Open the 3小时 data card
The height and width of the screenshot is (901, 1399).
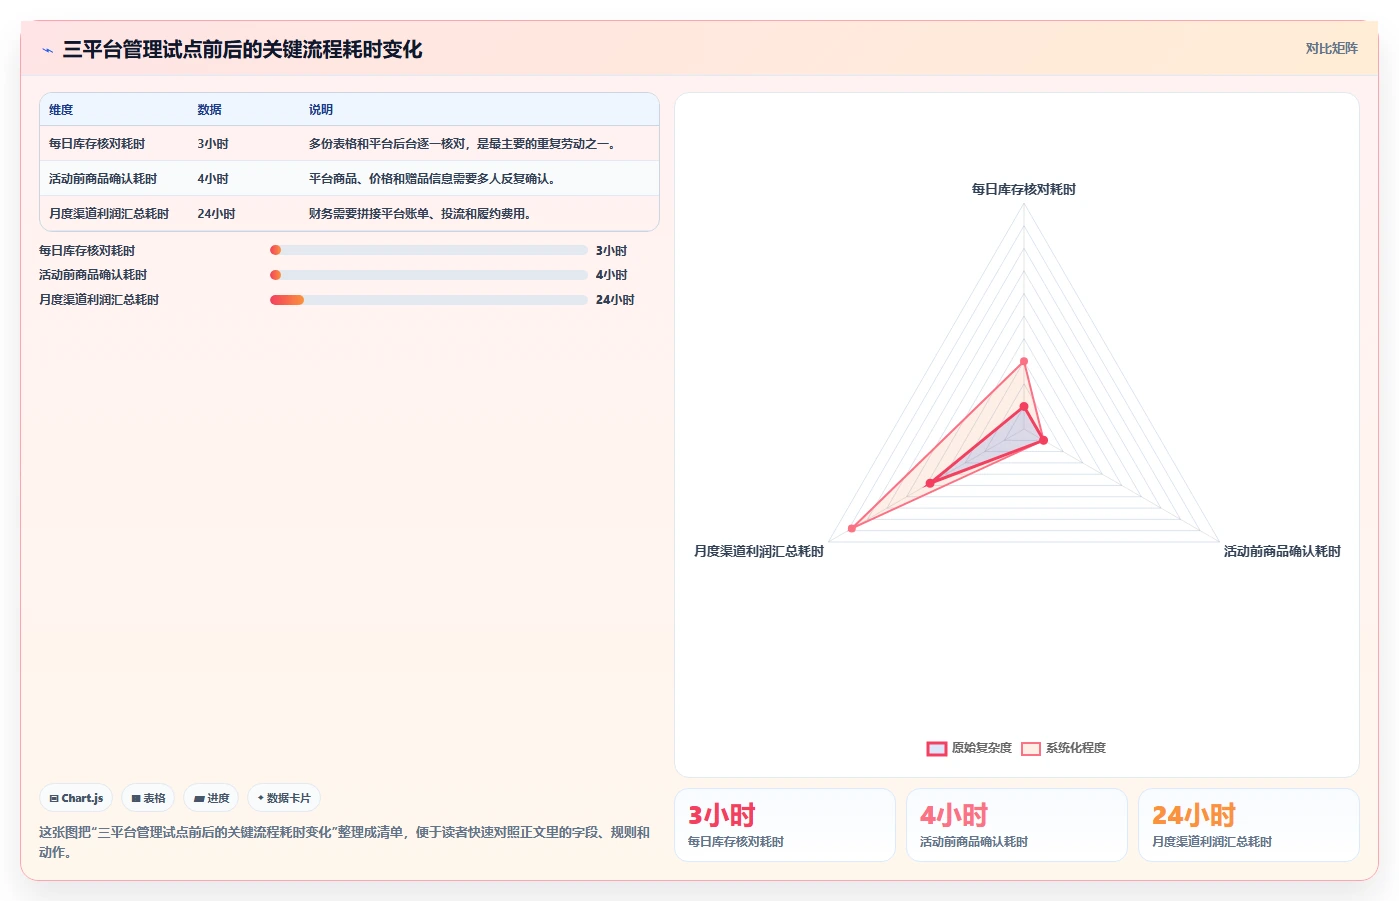785,825
